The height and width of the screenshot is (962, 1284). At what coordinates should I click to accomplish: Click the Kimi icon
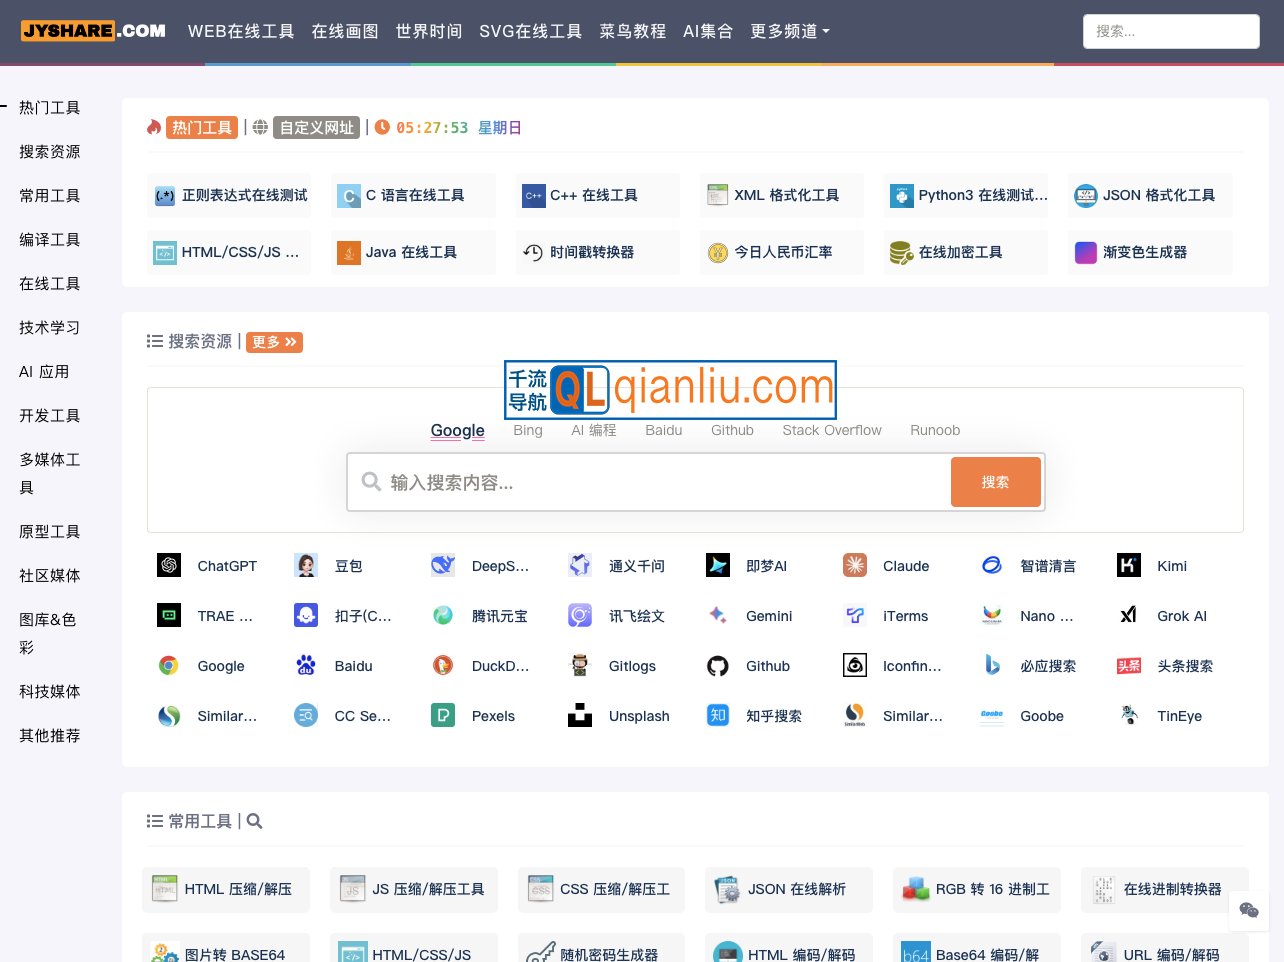pyautogui.click(x=1129, y=566)
